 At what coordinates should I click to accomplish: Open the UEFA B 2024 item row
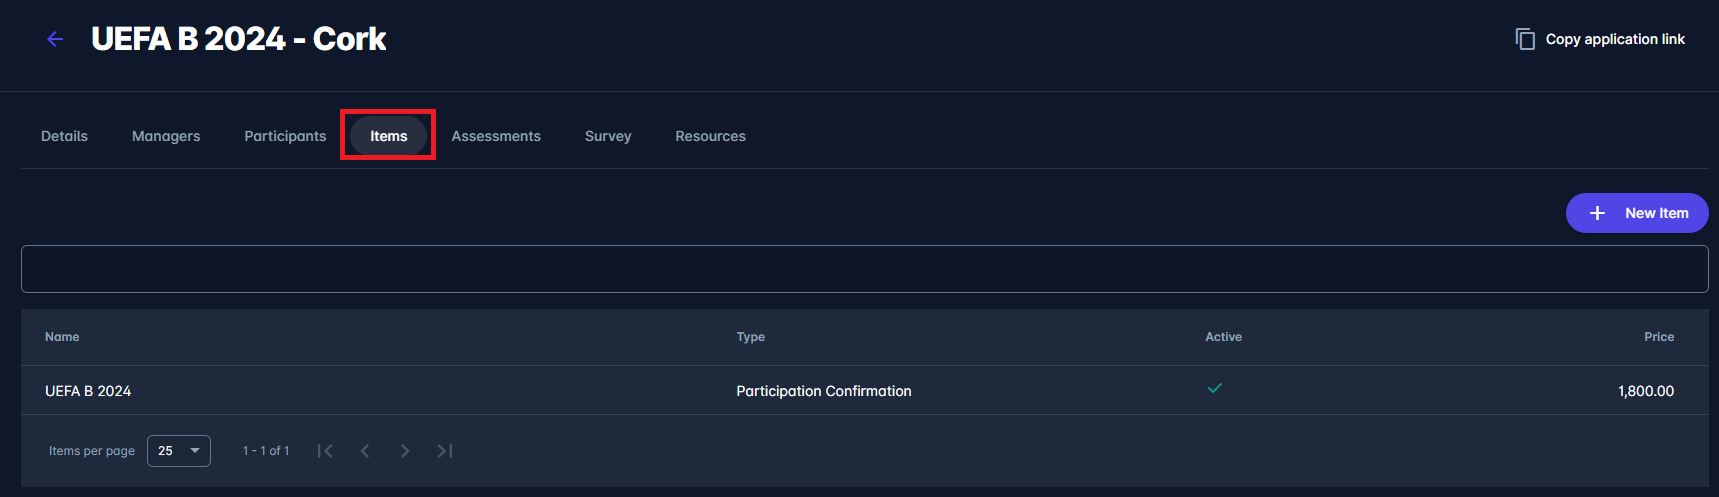[x=88, y=391]
